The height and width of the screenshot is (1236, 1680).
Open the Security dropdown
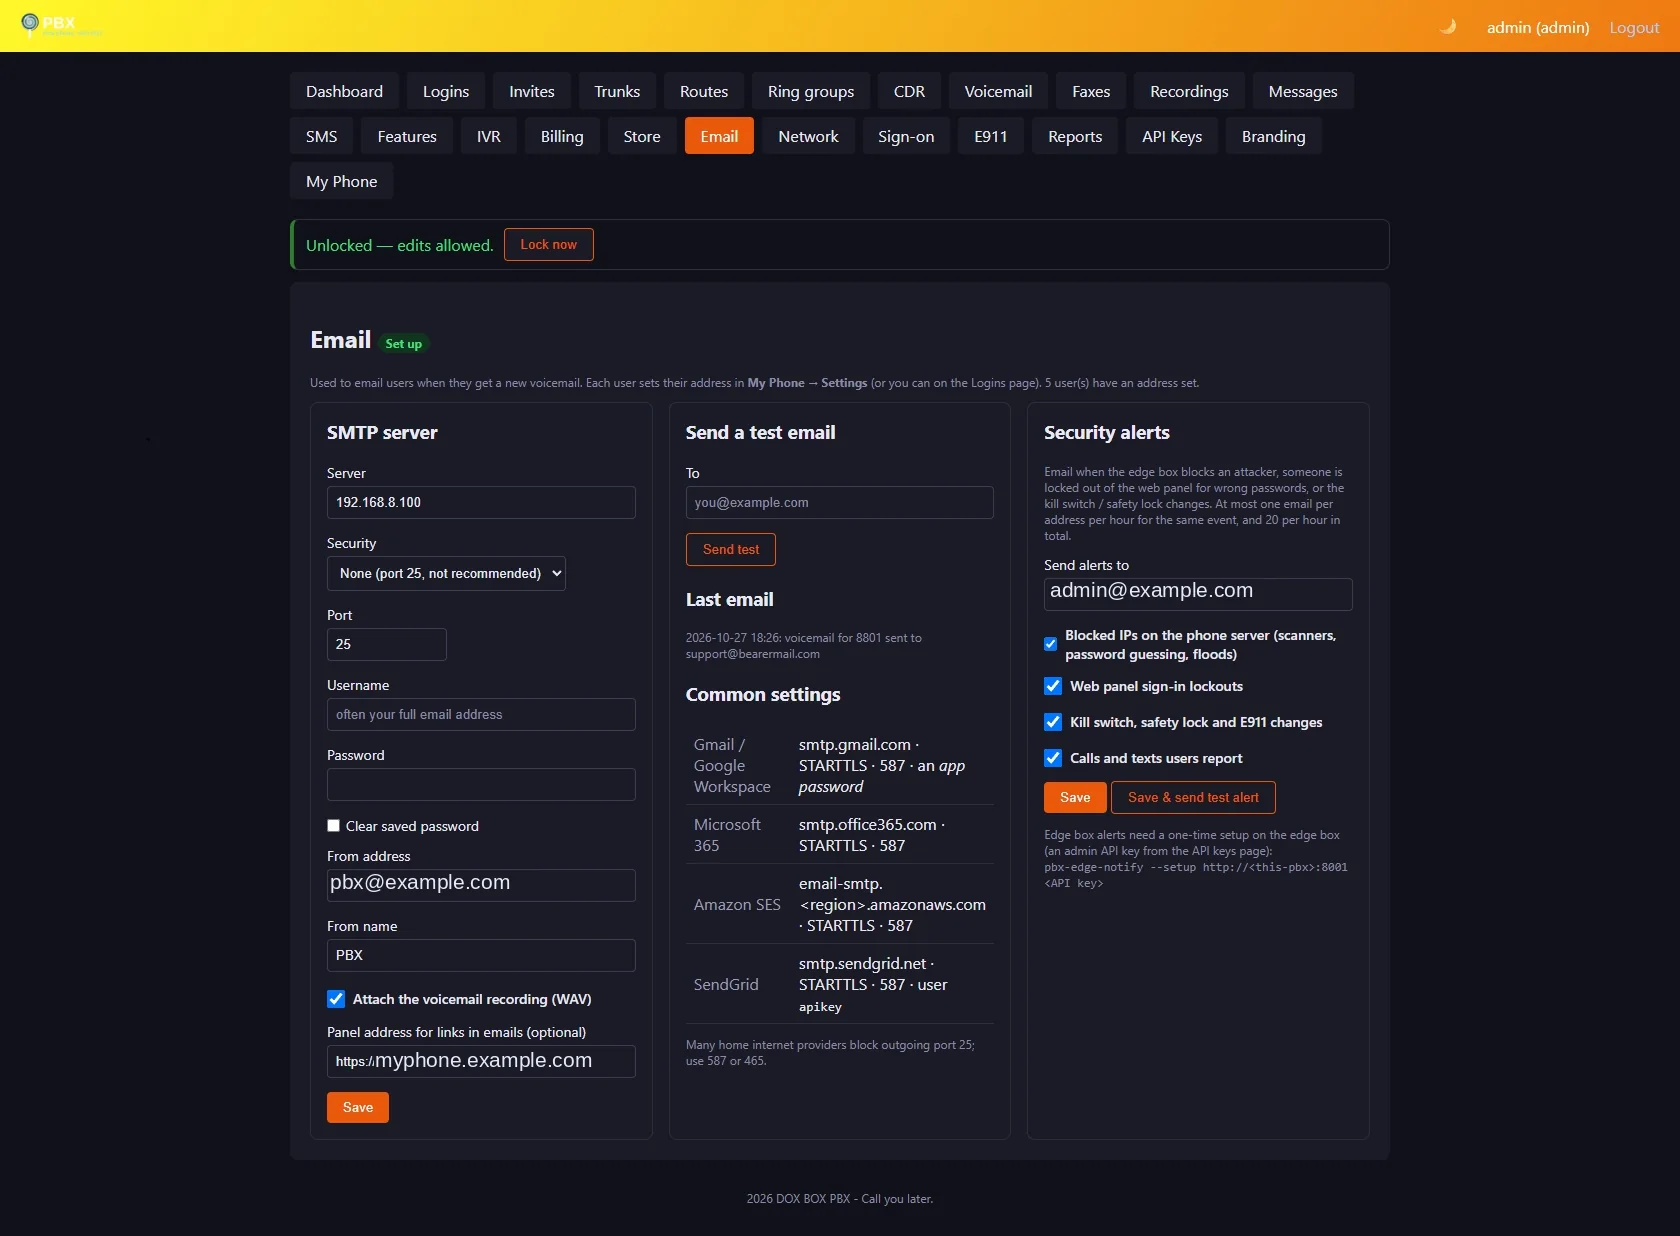446,573
